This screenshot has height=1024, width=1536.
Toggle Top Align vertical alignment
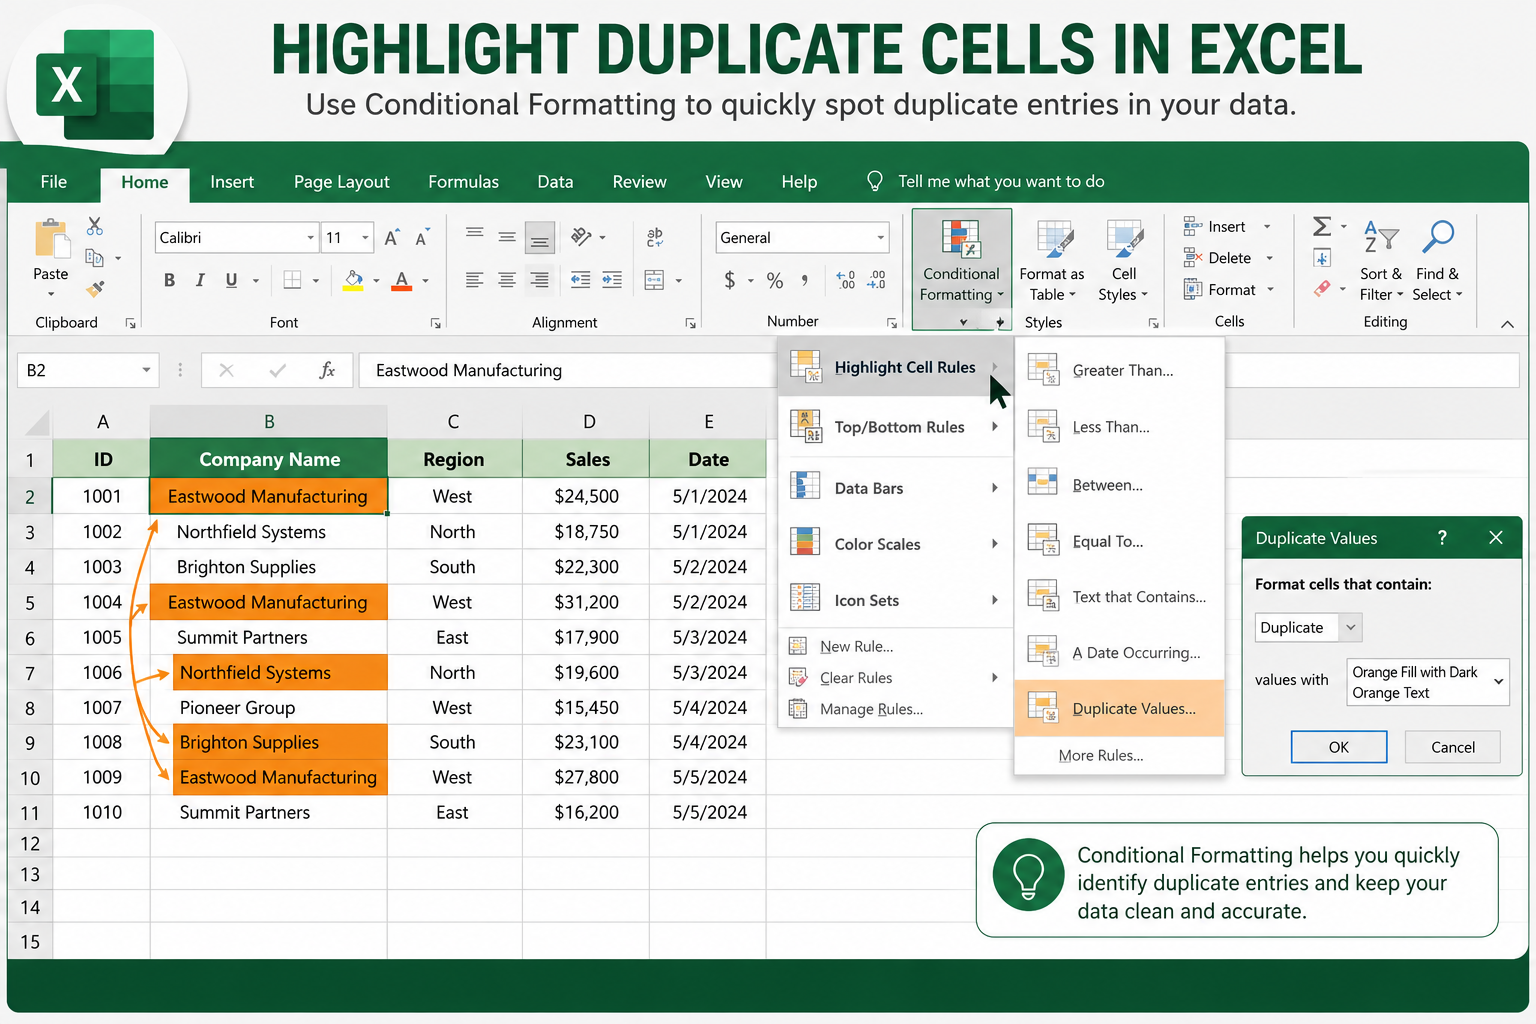tap(475, 233)
